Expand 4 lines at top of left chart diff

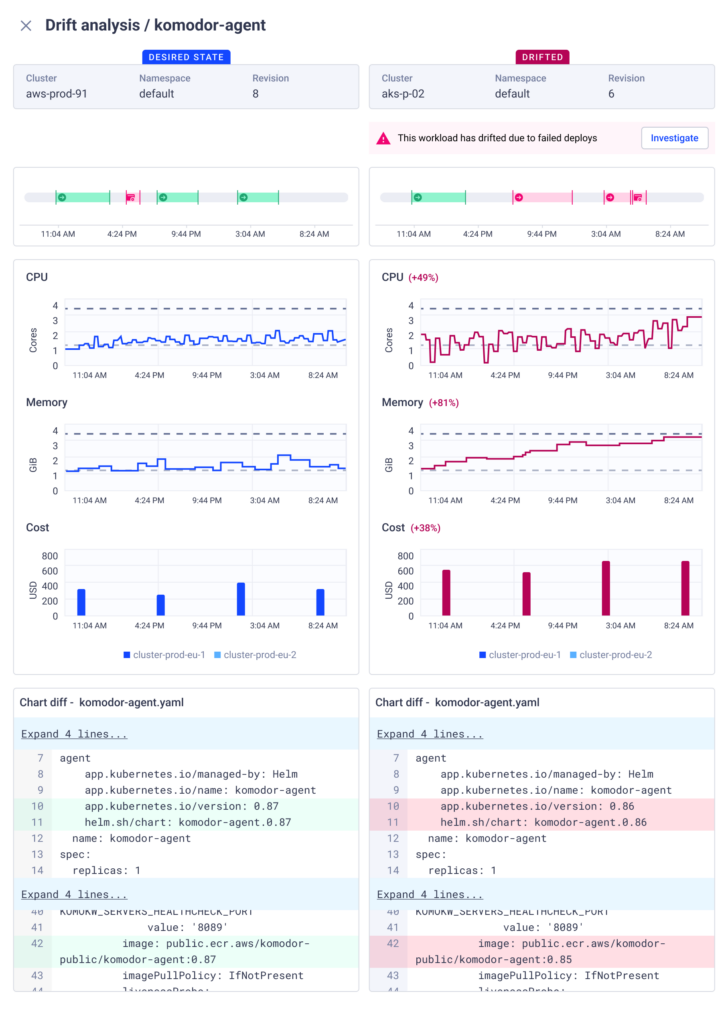click(x=74, y=734)
